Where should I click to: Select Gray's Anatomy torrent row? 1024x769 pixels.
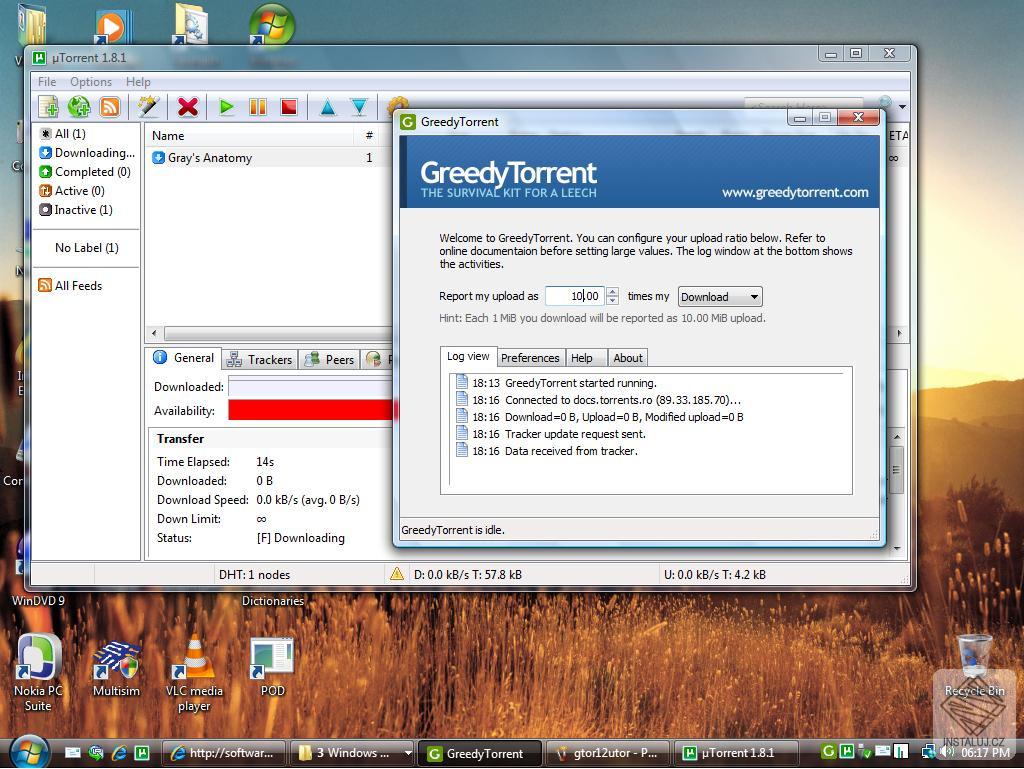pos(268,157)
